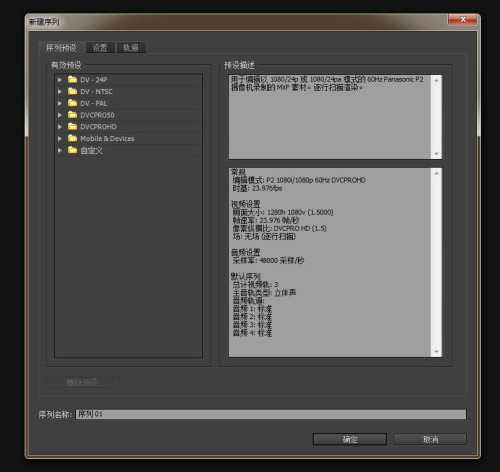This screenshot has width=500, height=472.
Task: Click the 编辑模式 P2 1080i/1080p line
Action: coord(299,180)
